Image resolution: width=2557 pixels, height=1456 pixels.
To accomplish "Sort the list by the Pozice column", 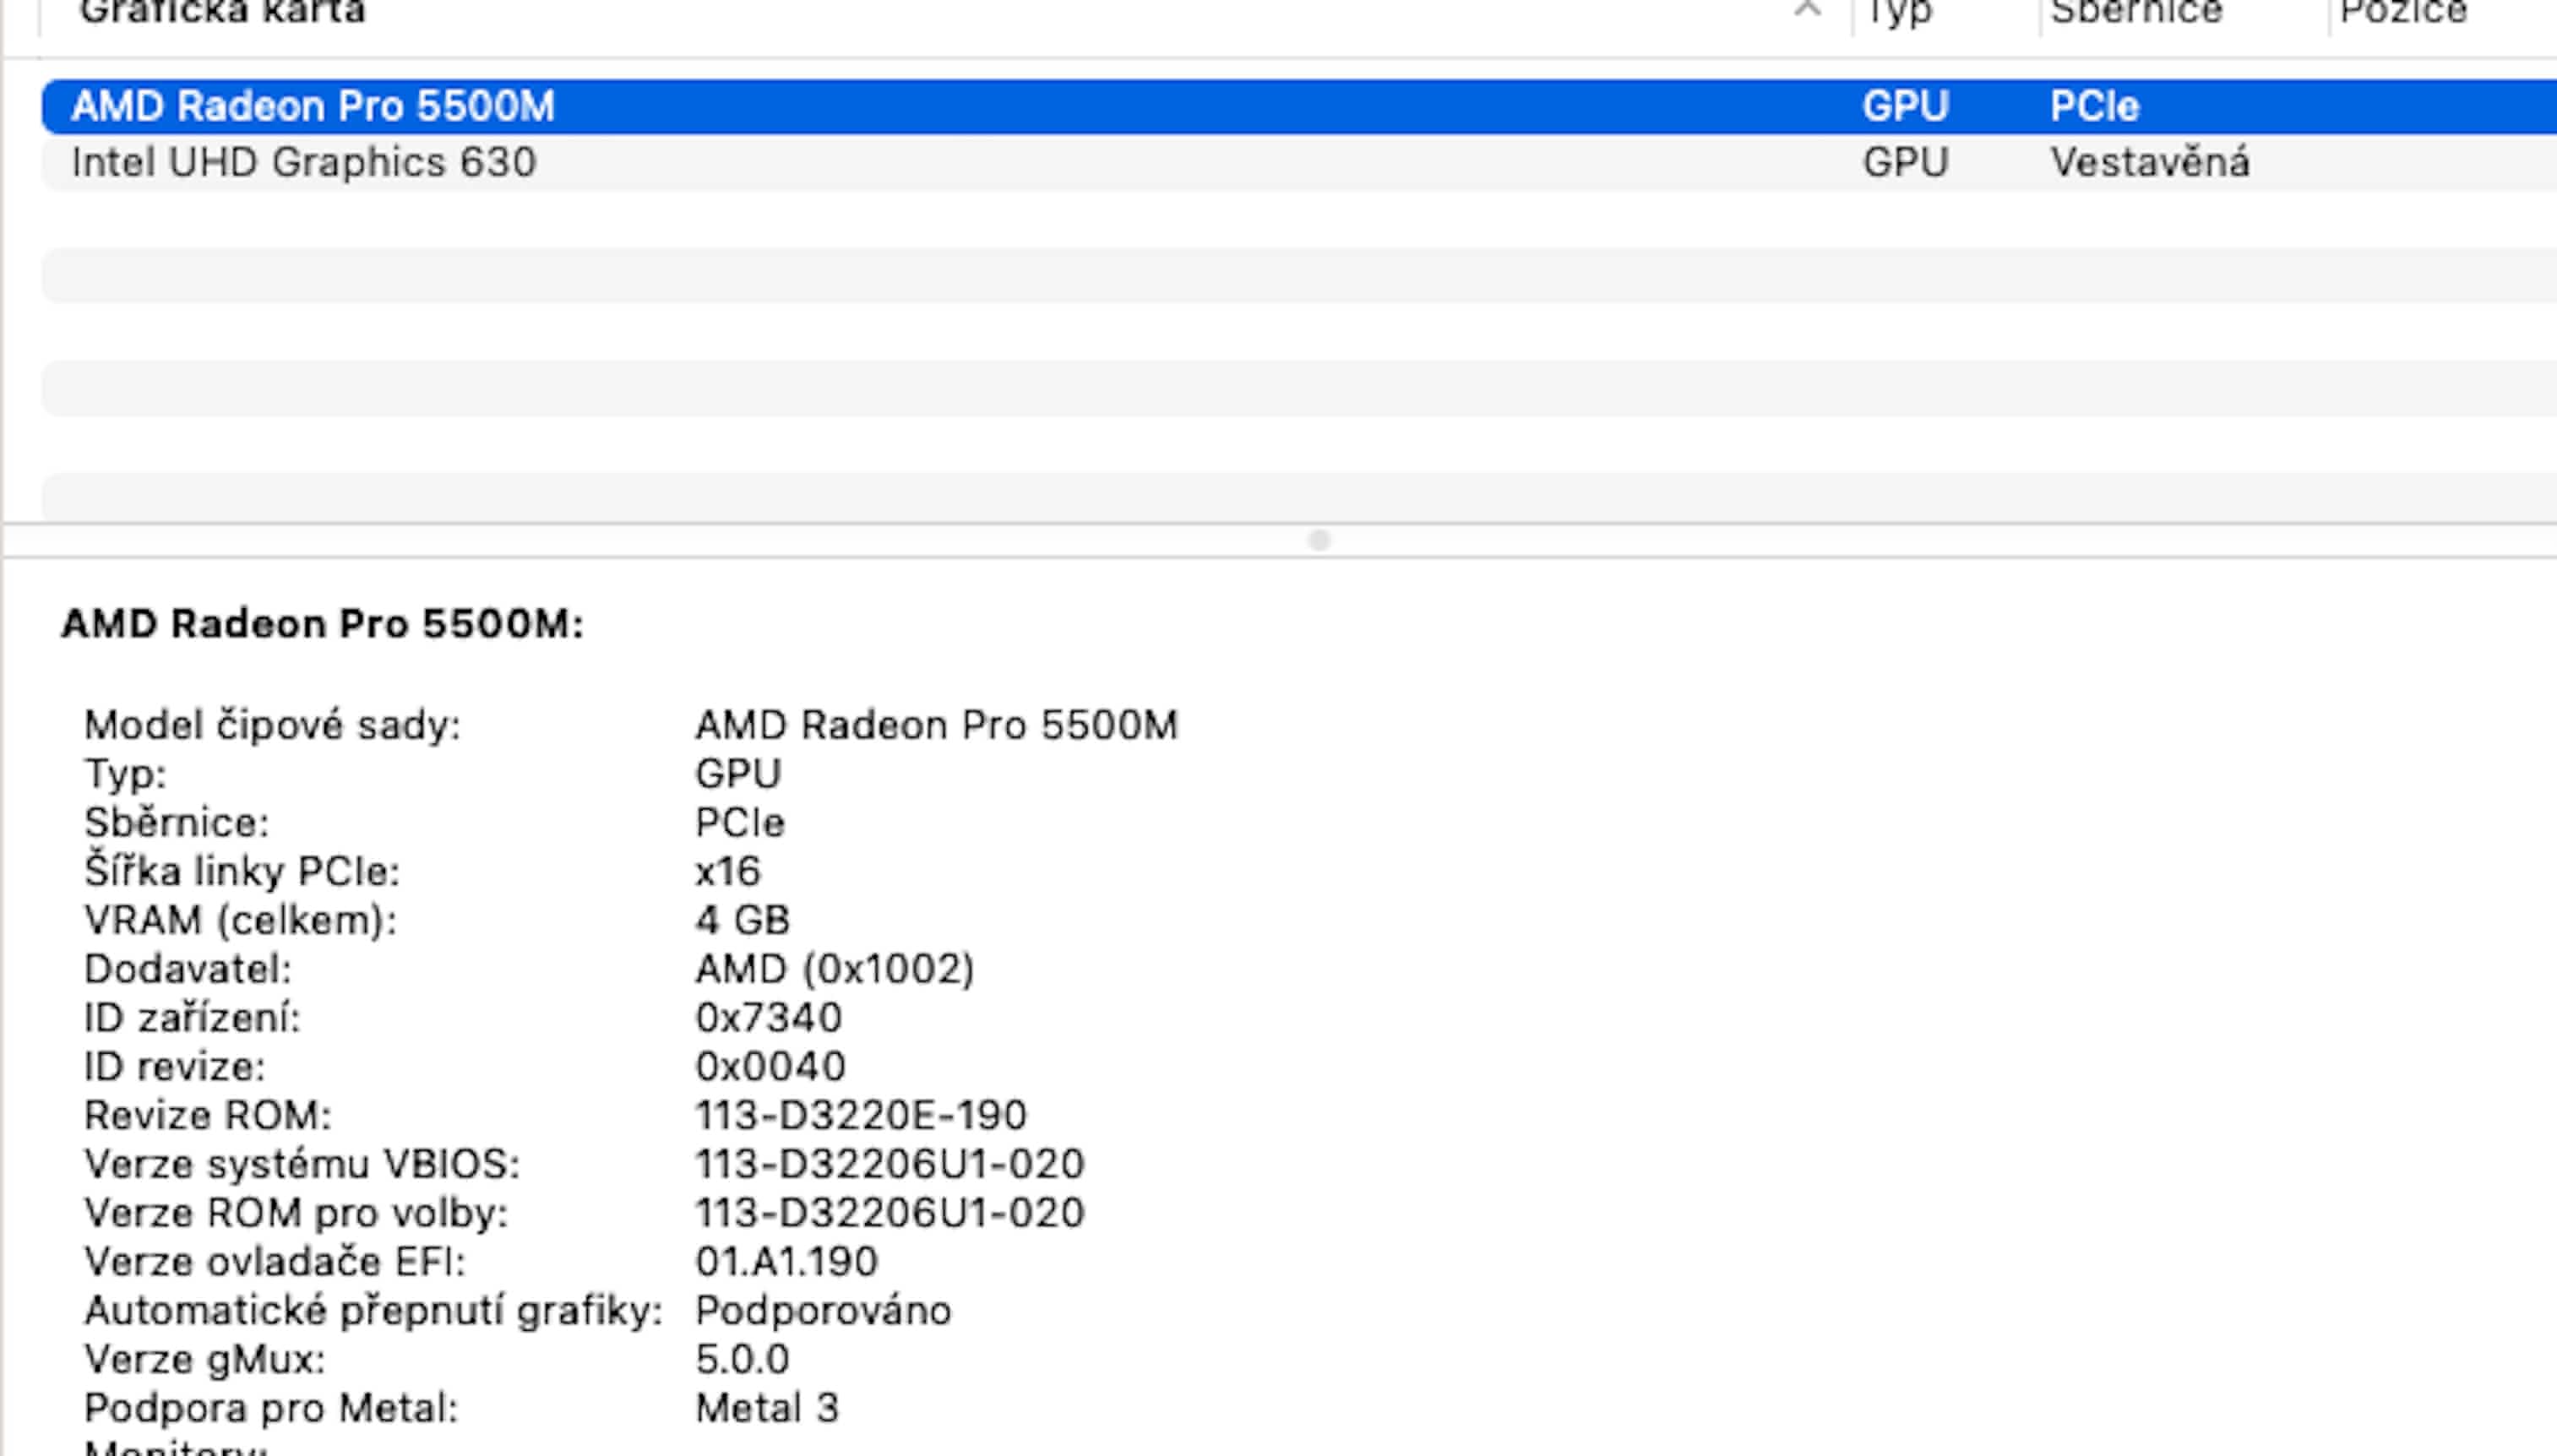I will pos(2403,12).
